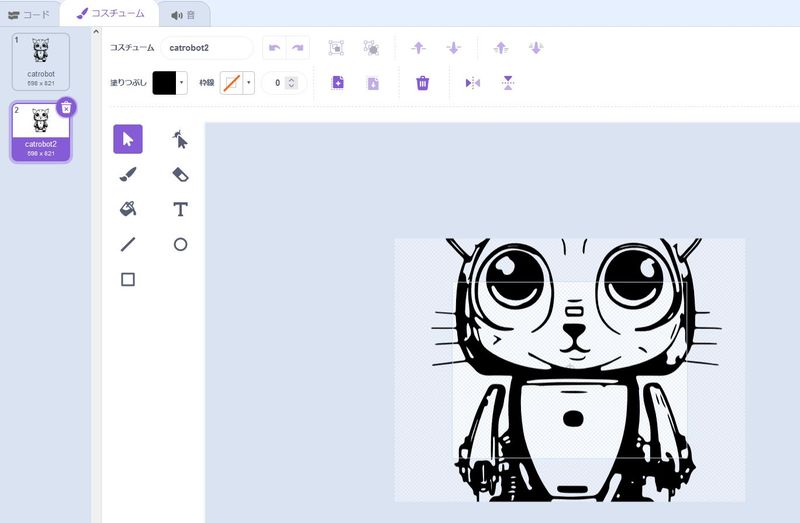The height and width of the screenshot is (523, 800).
Task: Select the Text tool
Action: (x=180, y=209)
